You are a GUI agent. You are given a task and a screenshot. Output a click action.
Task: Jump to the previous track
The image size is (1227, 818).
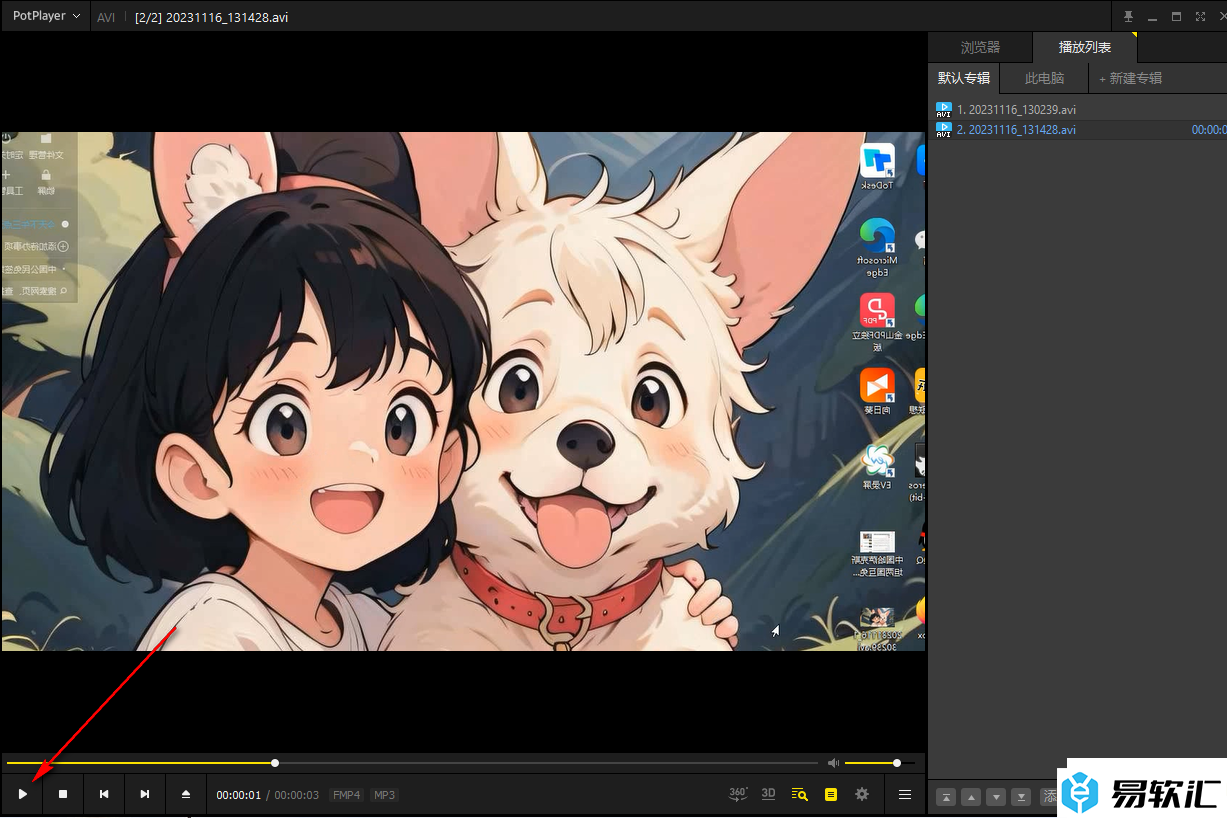[x=104, y=794]
